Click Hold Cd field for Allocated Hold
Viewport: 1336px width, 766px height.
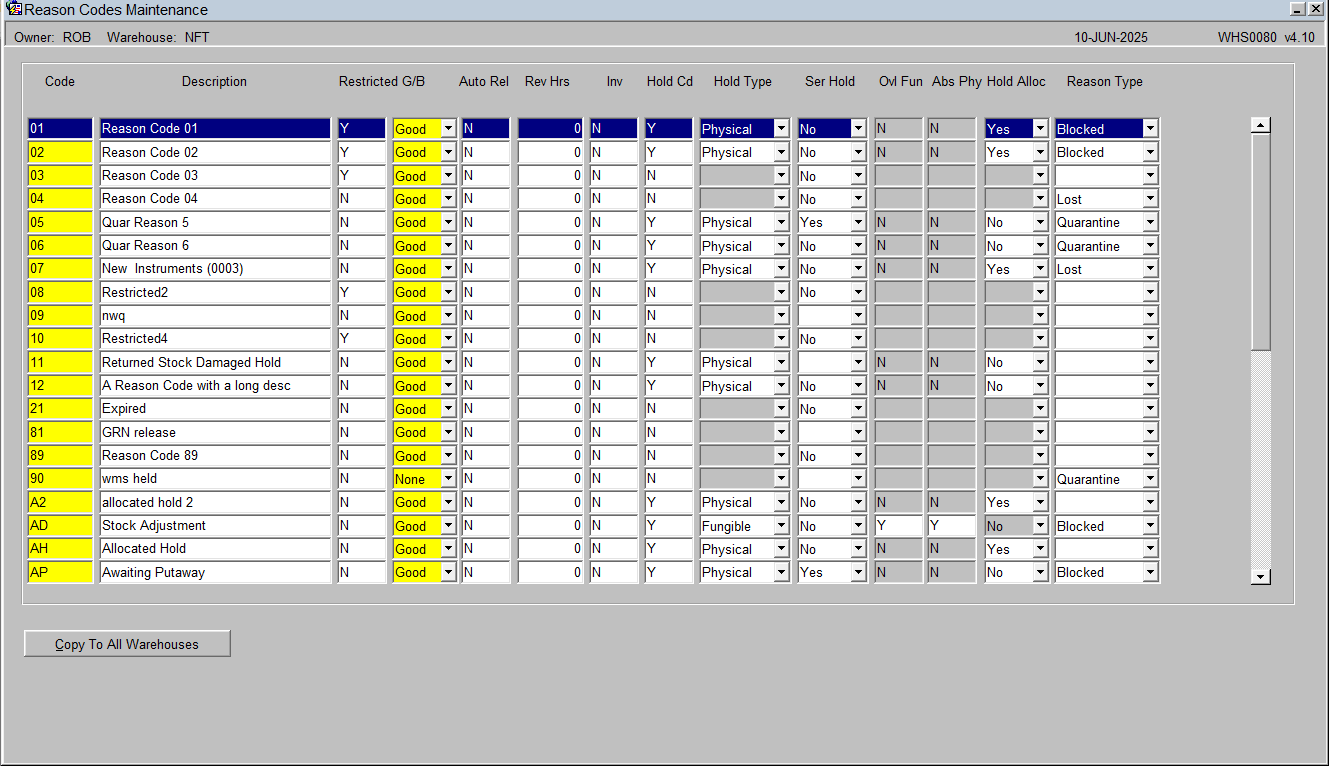coord(668,549)
